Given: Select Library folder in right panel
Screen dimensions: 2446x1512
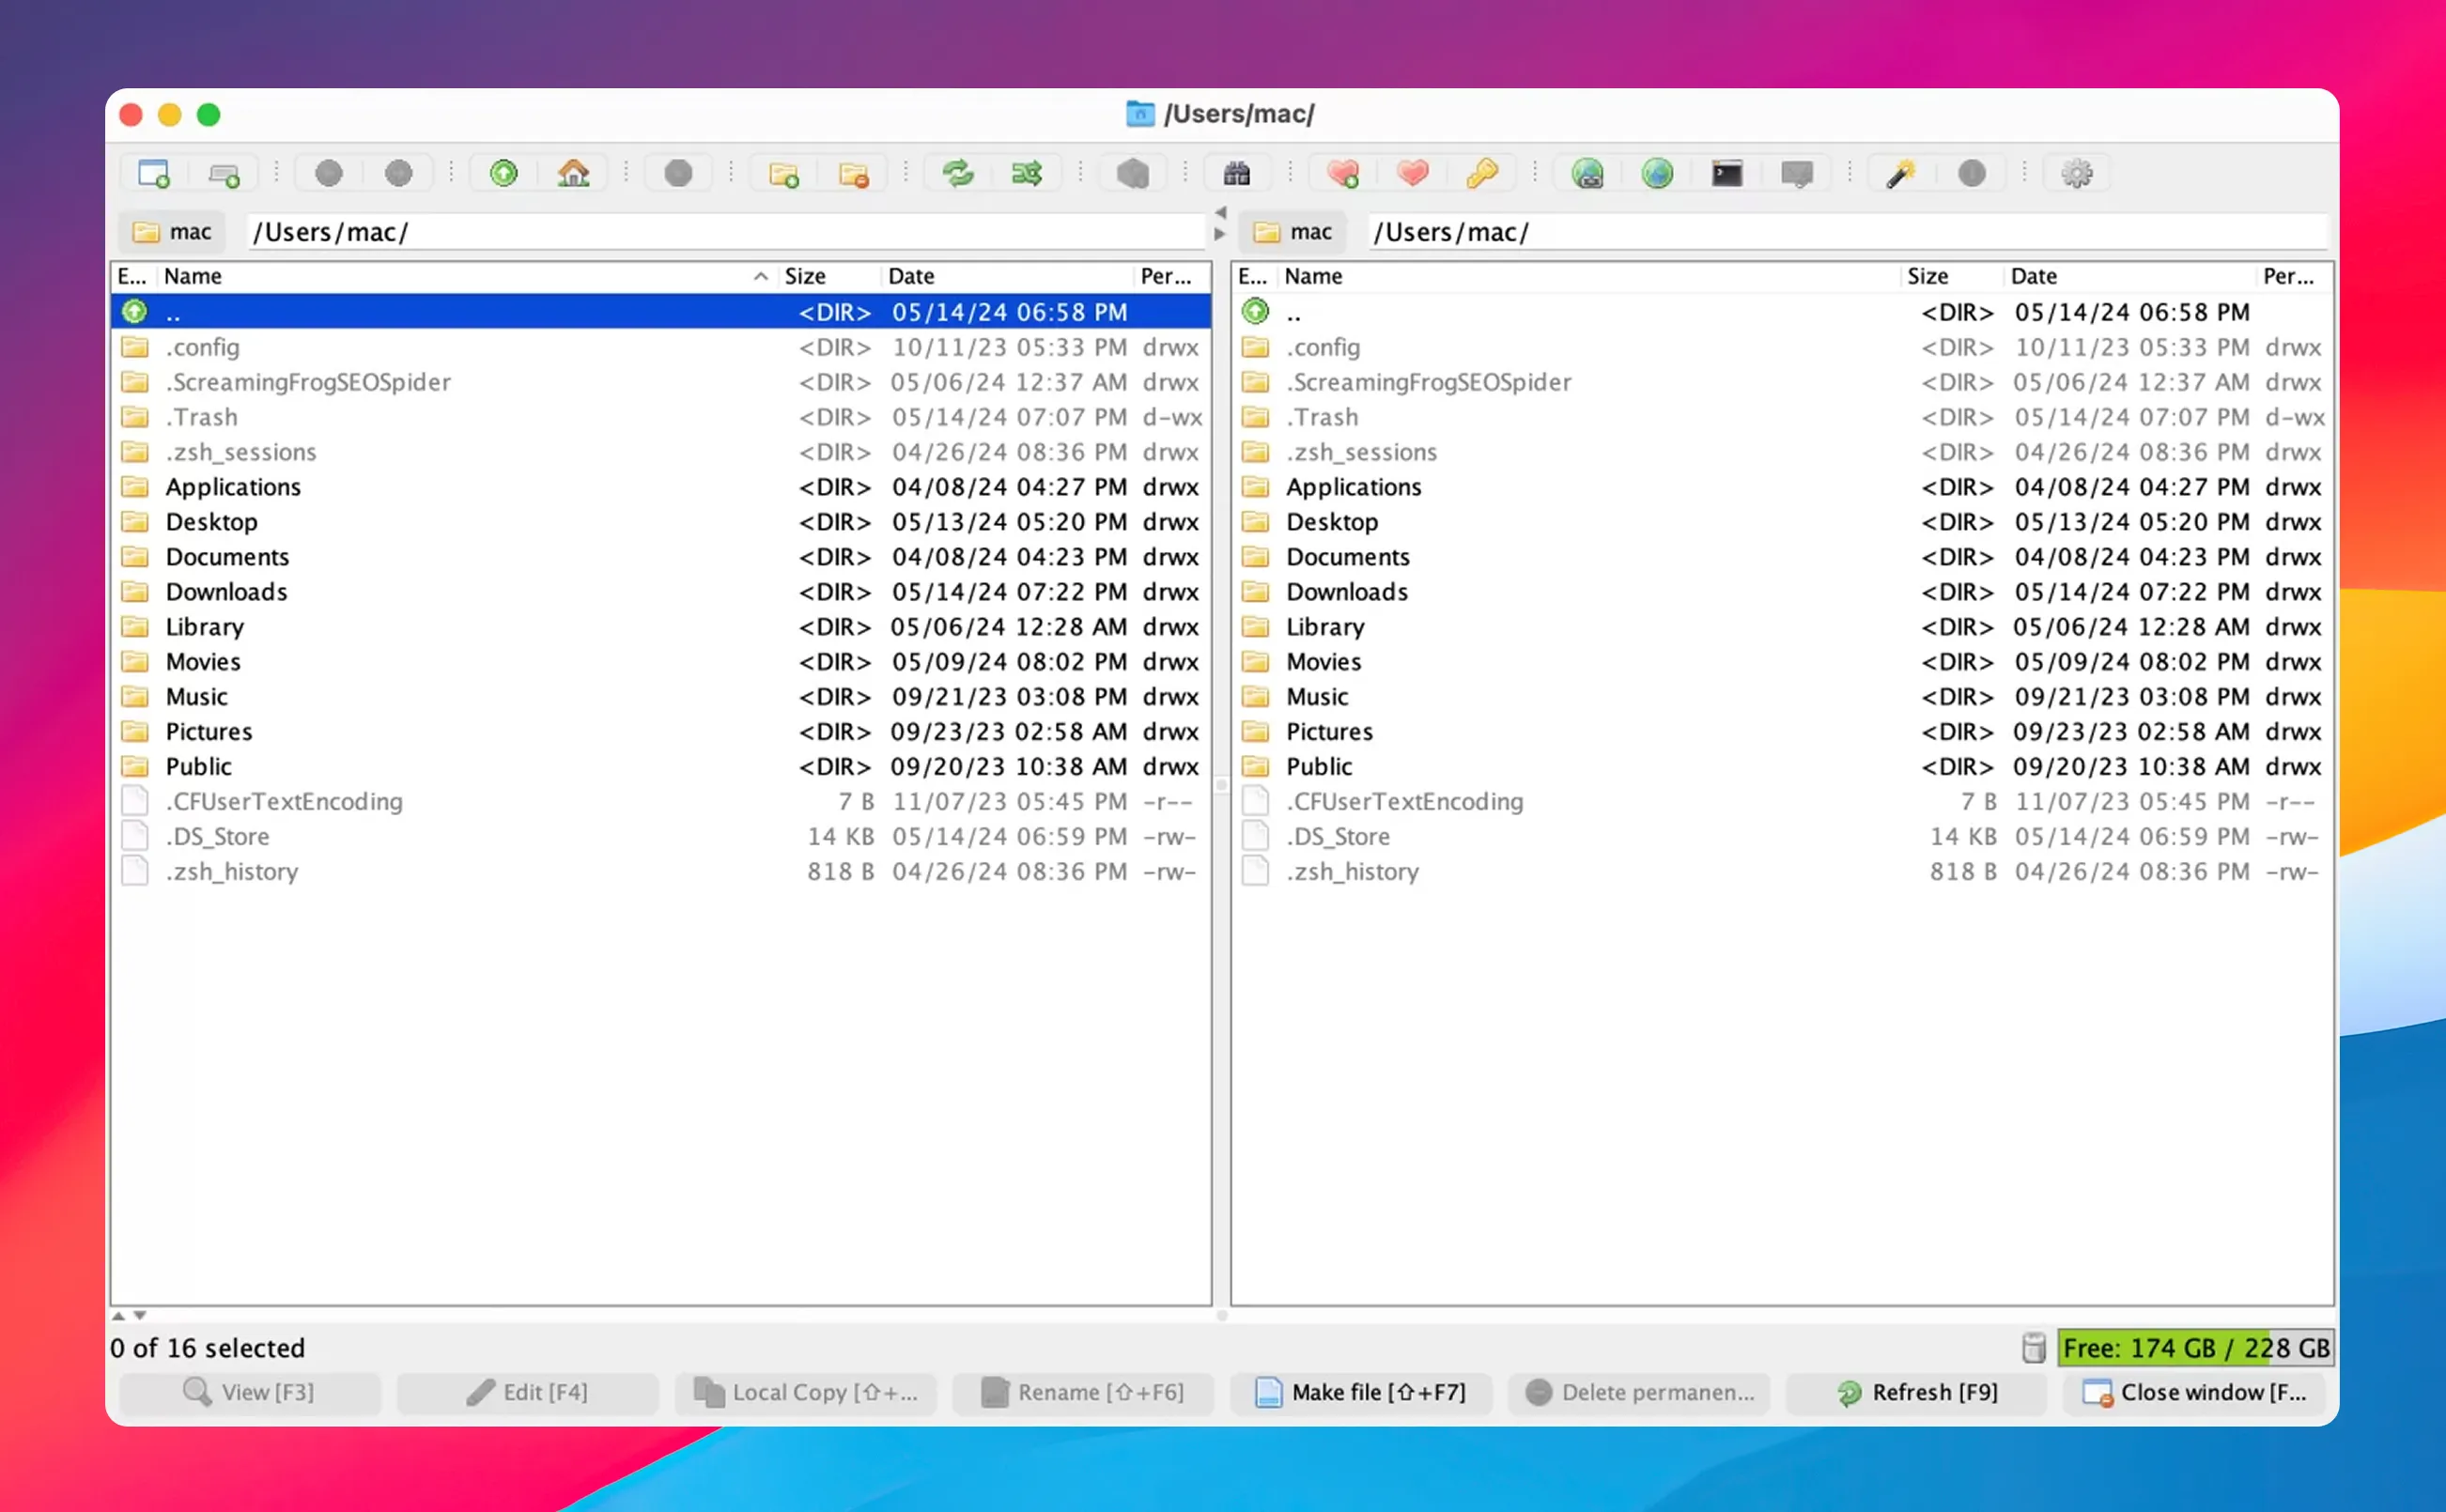Looking at the screenshot, I should click(x=1783, y=627).
